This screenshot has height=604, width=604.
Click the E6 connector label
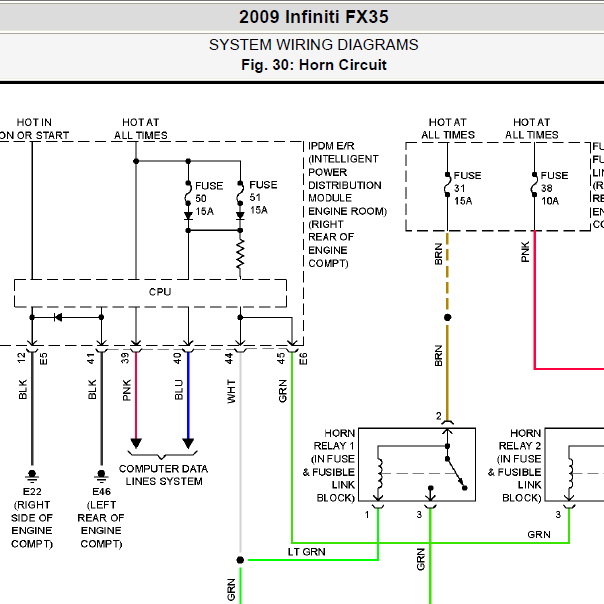point(303,359)
